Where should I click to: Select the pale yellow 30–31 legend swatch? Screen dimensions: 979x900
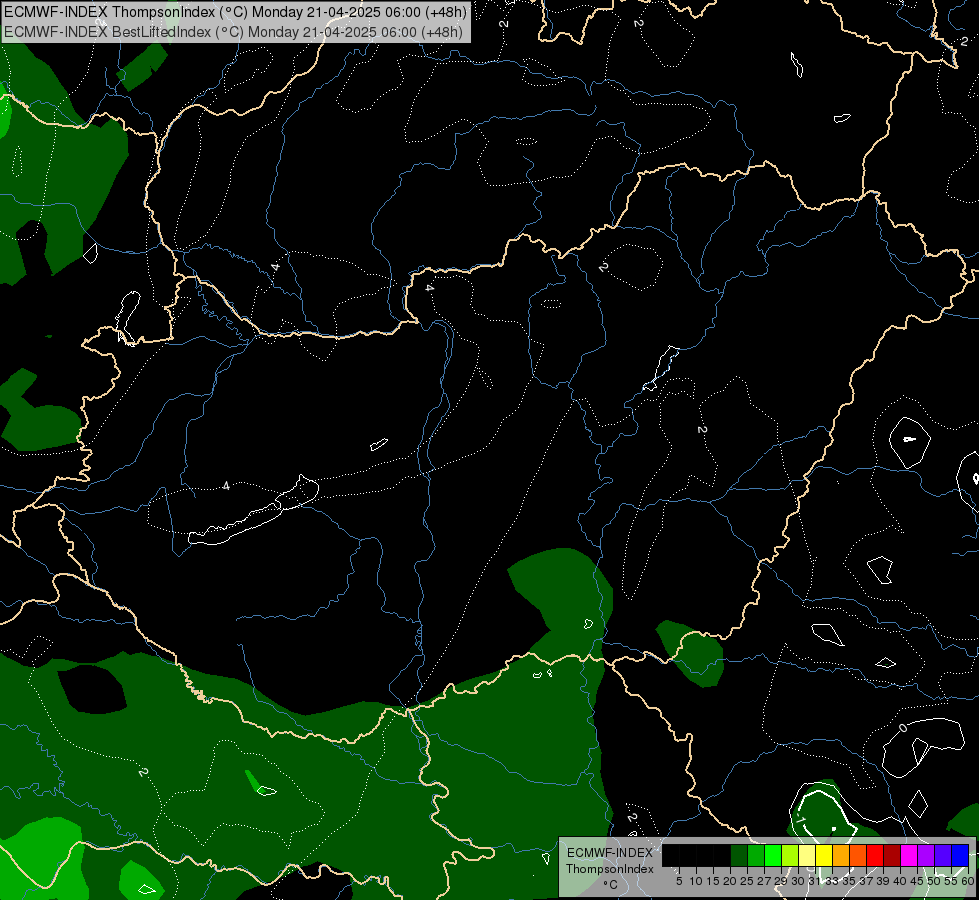coord(807,855)
